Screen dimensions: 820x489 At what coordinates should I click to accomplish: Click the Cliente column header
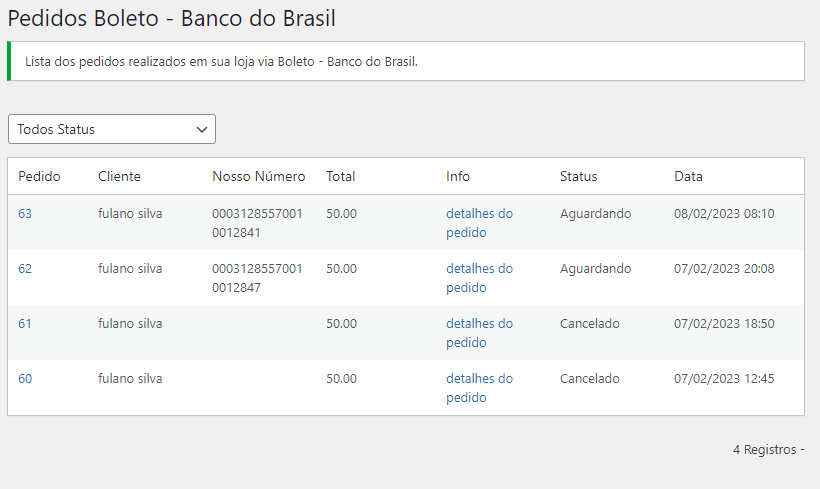coord(119,176)
